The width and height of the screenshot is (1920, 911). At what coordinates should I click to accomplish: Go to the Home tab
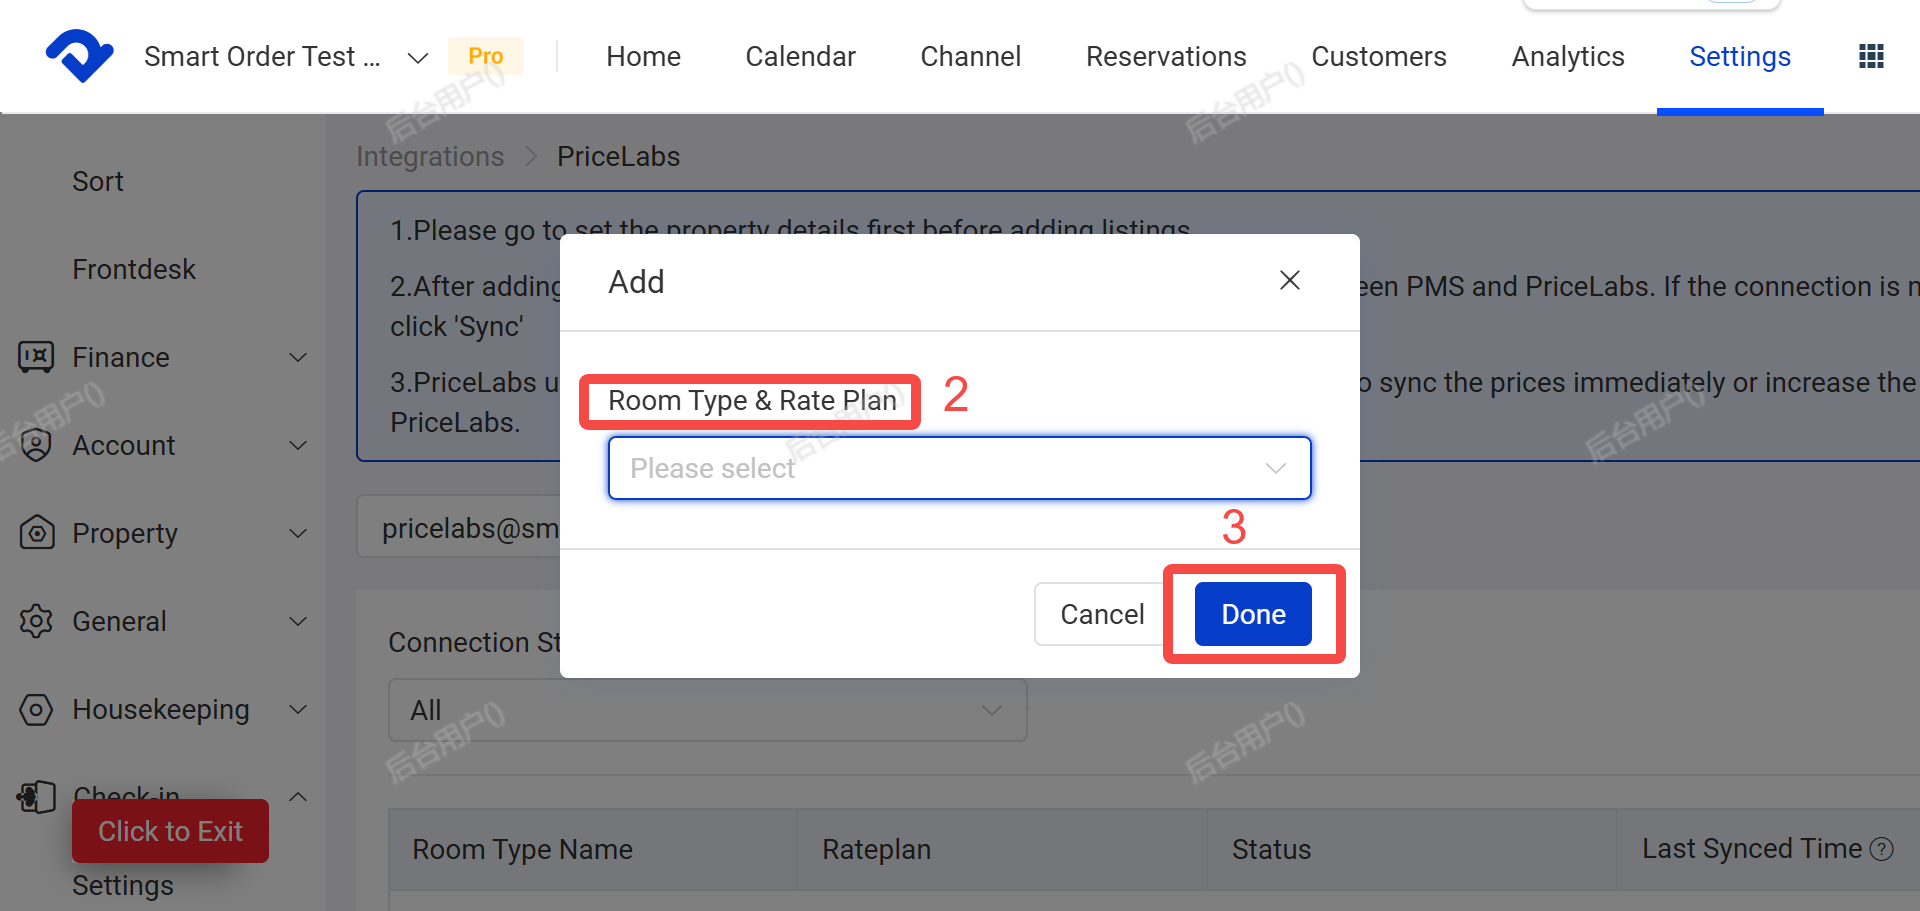pos(643,57)
